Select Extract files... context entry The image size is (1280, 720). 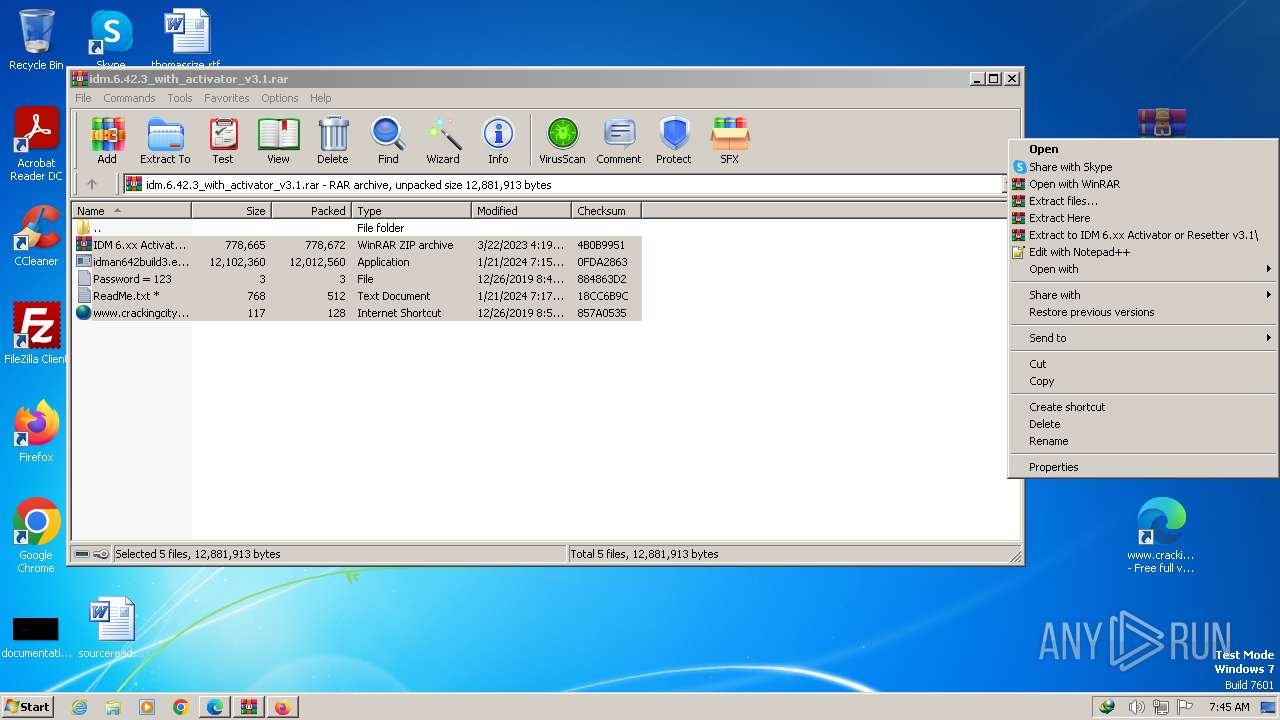(x=1143, y=201)
